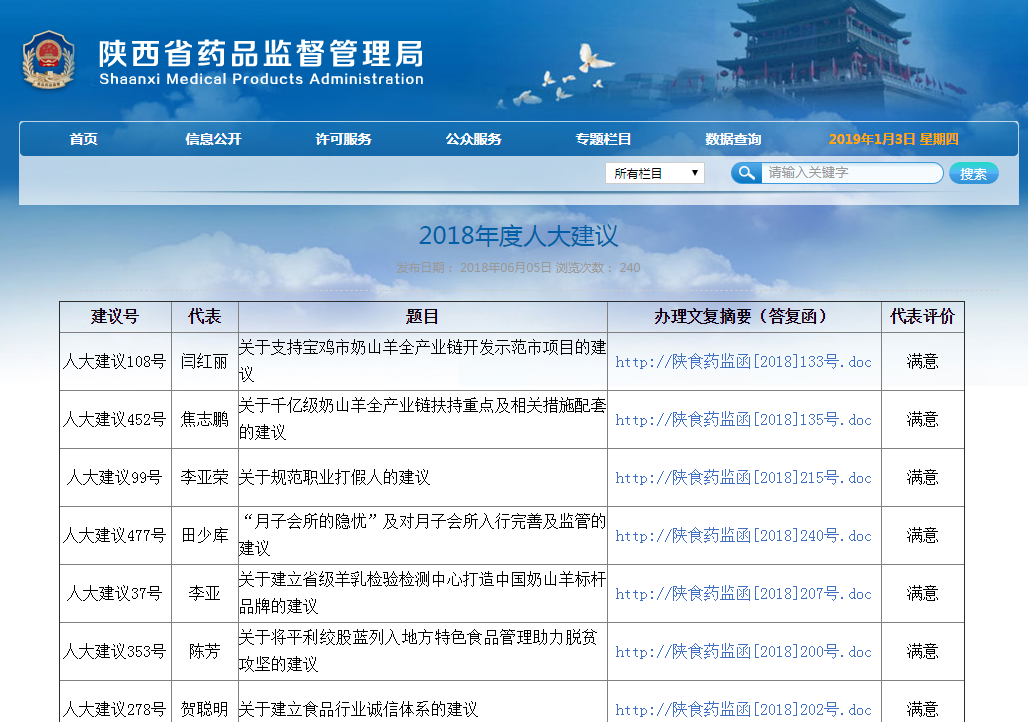Viewport: 1028px width, 722px height.
Task: Focus the 请输入关键字 search field
Action: (x=850, y=173)
